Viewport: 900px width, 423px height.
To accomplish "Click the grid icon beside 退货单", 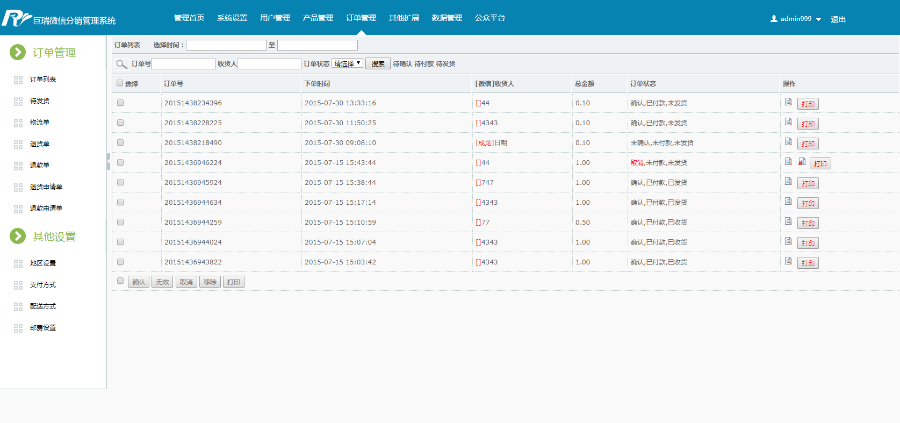I will coord(18,144).
